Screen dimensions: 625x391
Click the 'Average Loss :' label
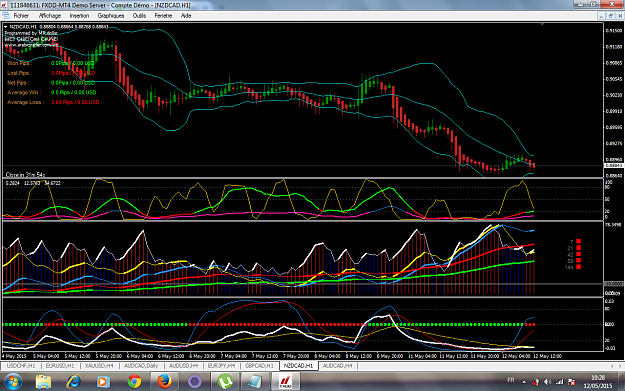pos(25,102)
